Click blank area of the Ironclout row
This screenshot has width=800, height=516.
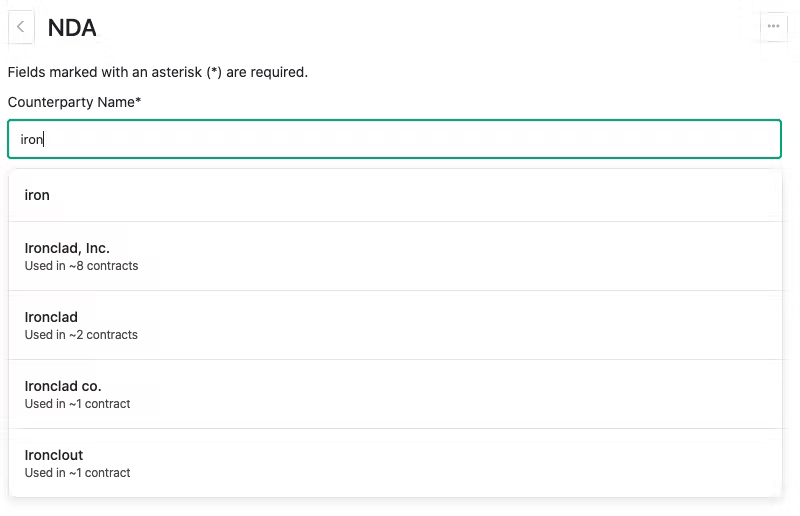coord(459,463)
